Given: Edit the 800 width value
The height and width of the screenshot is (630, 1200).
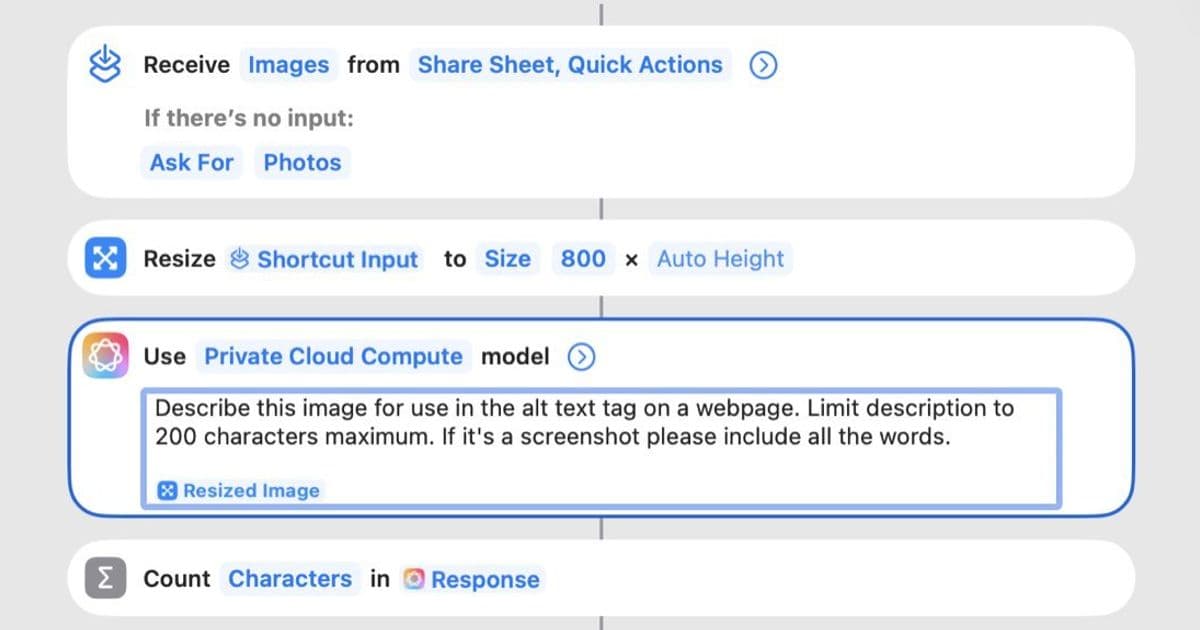Looking at the screenshot, I should tap(583, 259).
